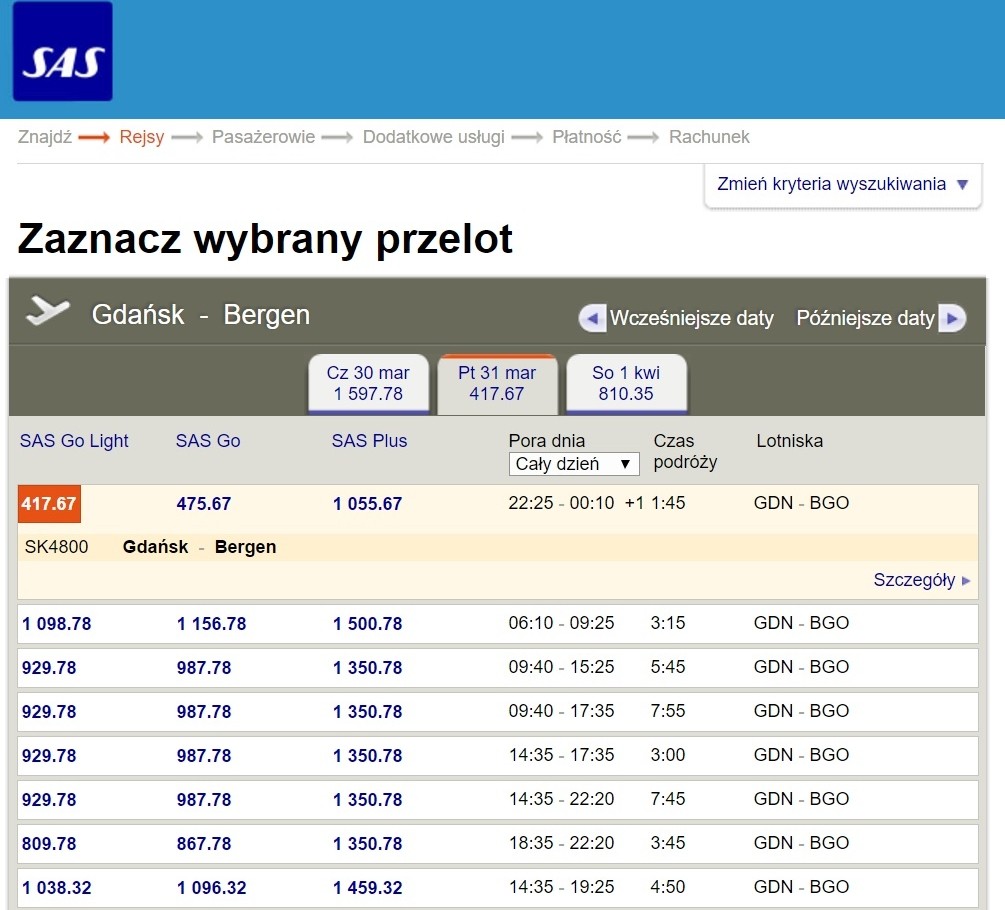
Task: Expand Szczegóły flight details
Action: pyautogui.click(x=922, y=580)
